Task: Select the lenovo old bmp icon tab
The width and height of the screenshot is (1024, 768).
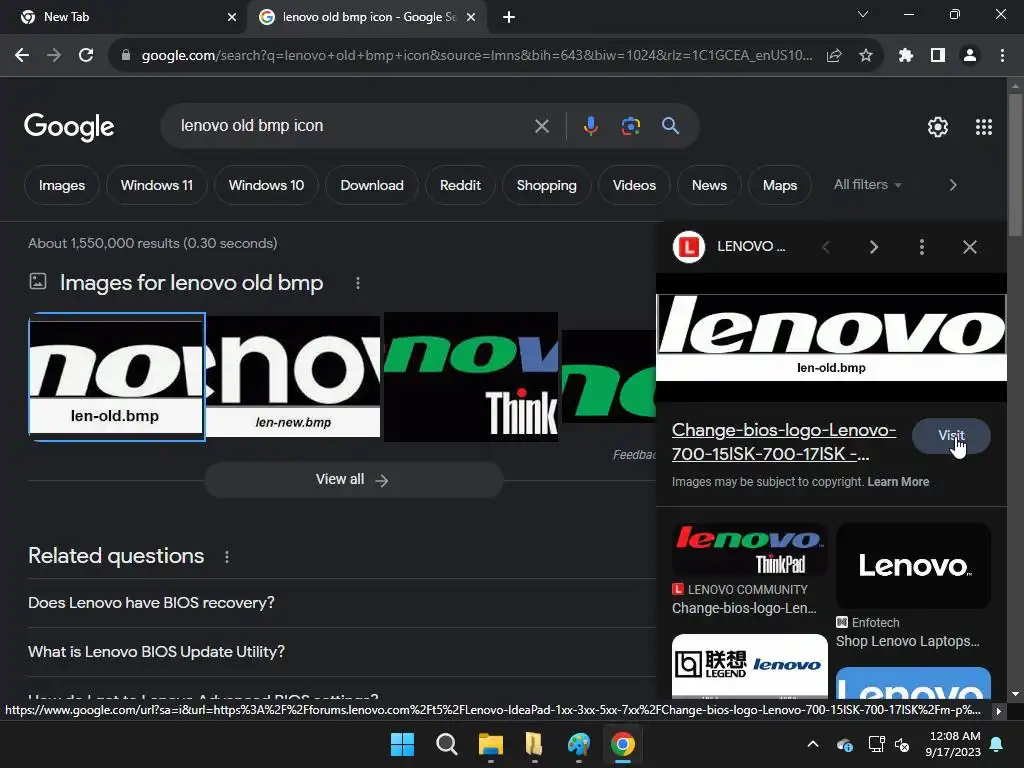Action: (368, 17)
